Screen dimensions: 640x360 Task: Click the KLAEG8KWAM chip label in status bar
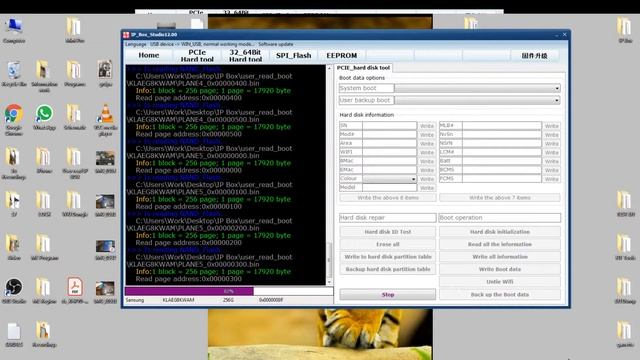pyautogui.click(x=178, y=300)
